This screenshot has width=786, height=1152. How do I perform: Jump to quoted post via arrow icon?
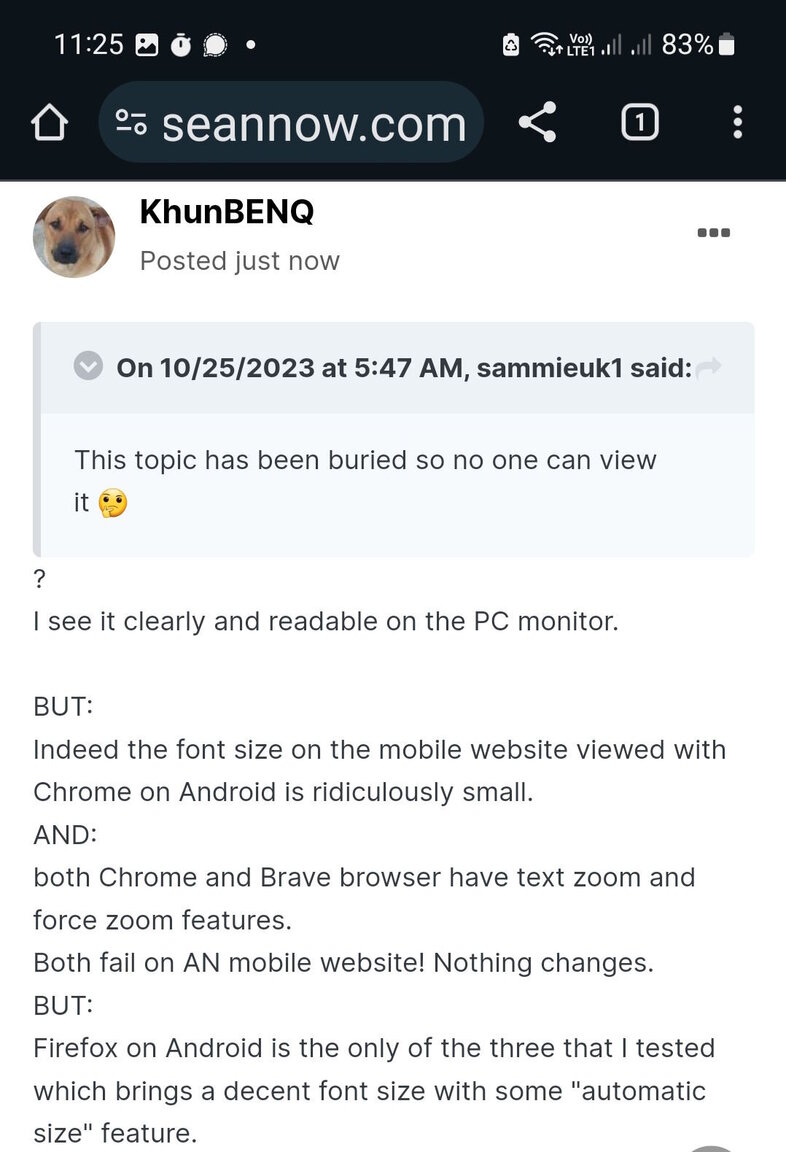(709, 366)
